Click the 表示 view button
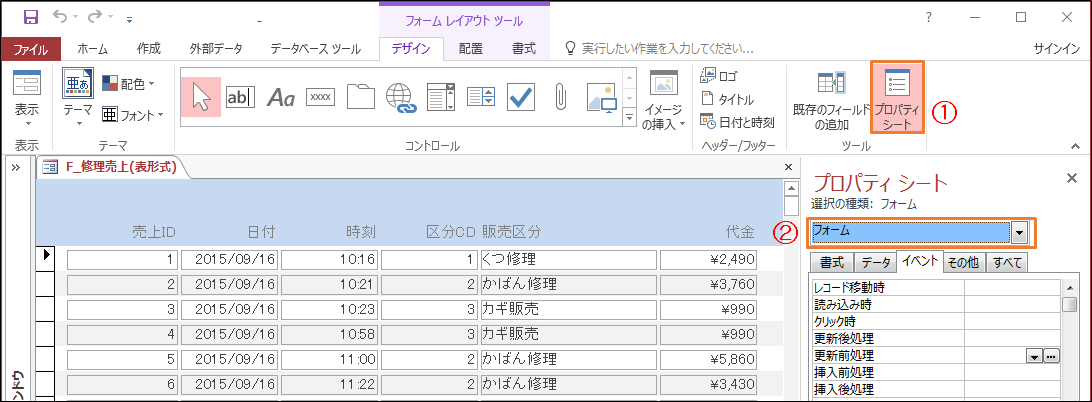 27,93
